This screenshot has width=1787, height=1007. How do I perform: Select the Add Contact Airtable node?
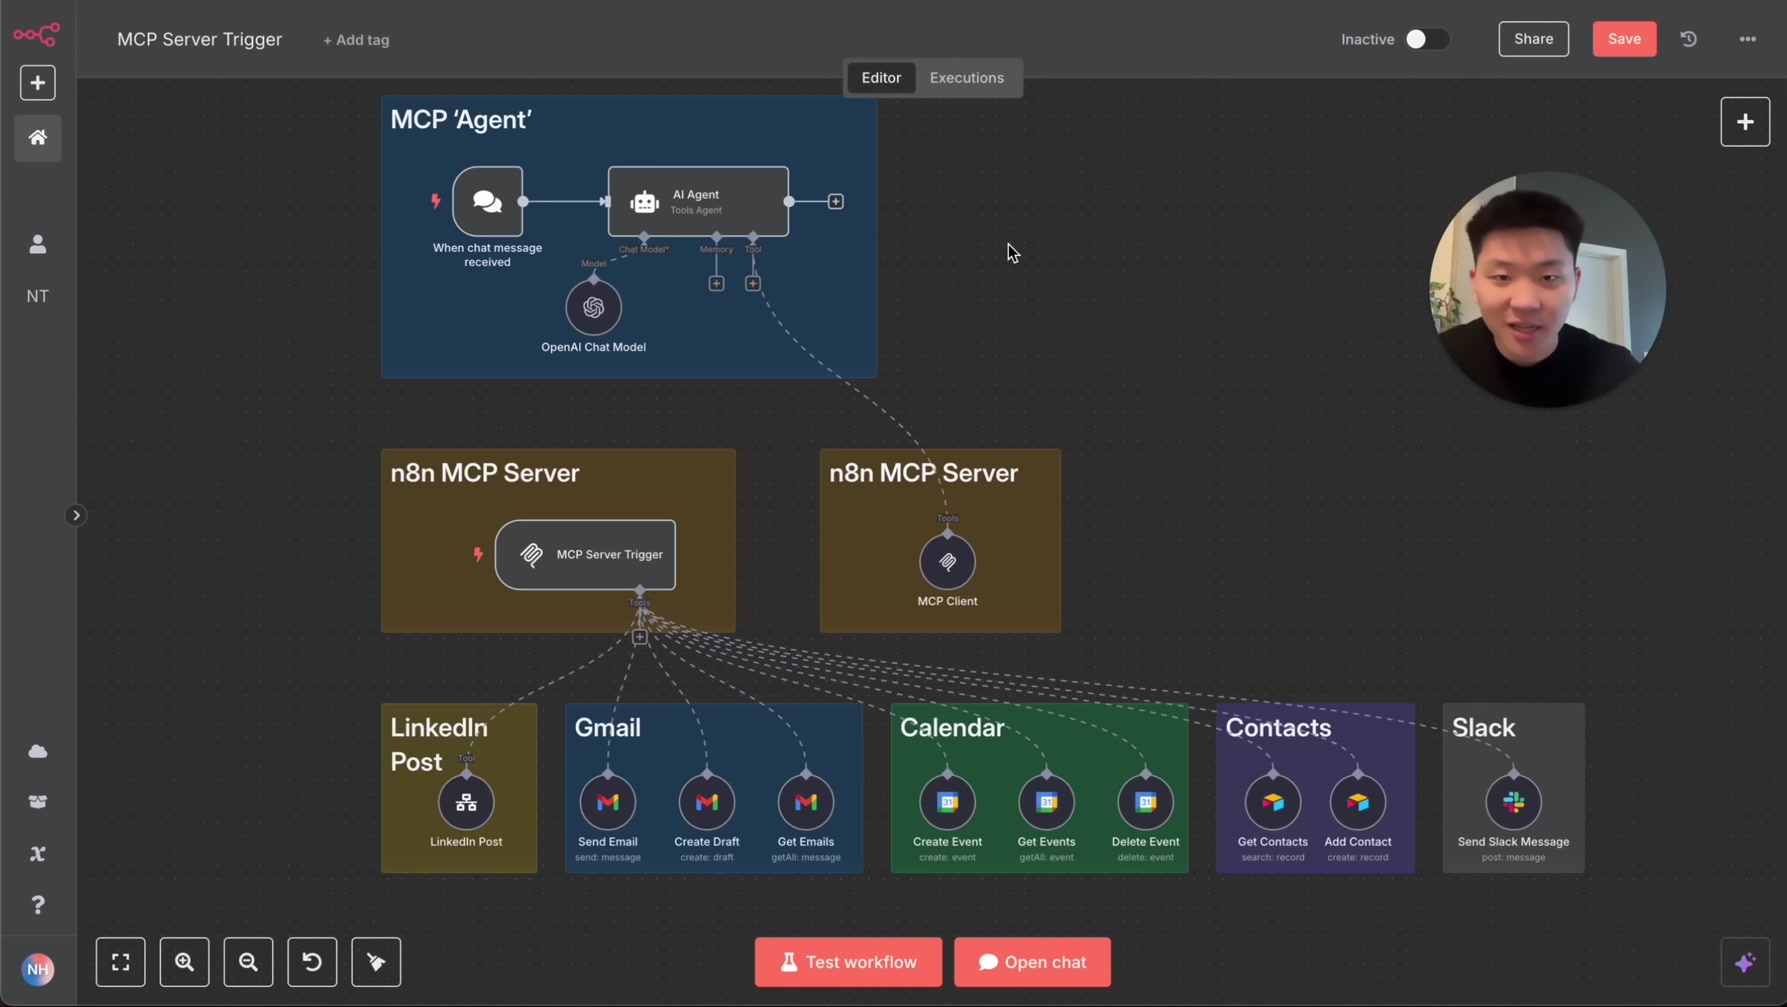[x=1358, y=802]
